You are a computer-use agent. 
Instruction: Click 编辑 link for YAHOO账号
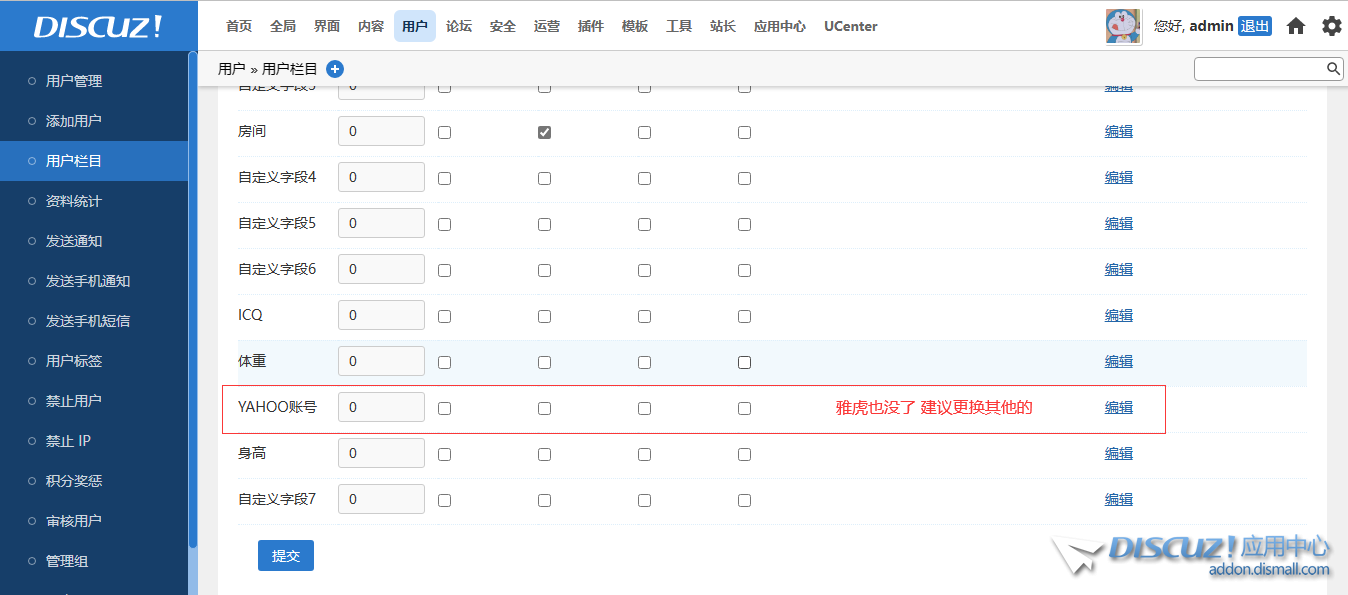point(1118,408)
